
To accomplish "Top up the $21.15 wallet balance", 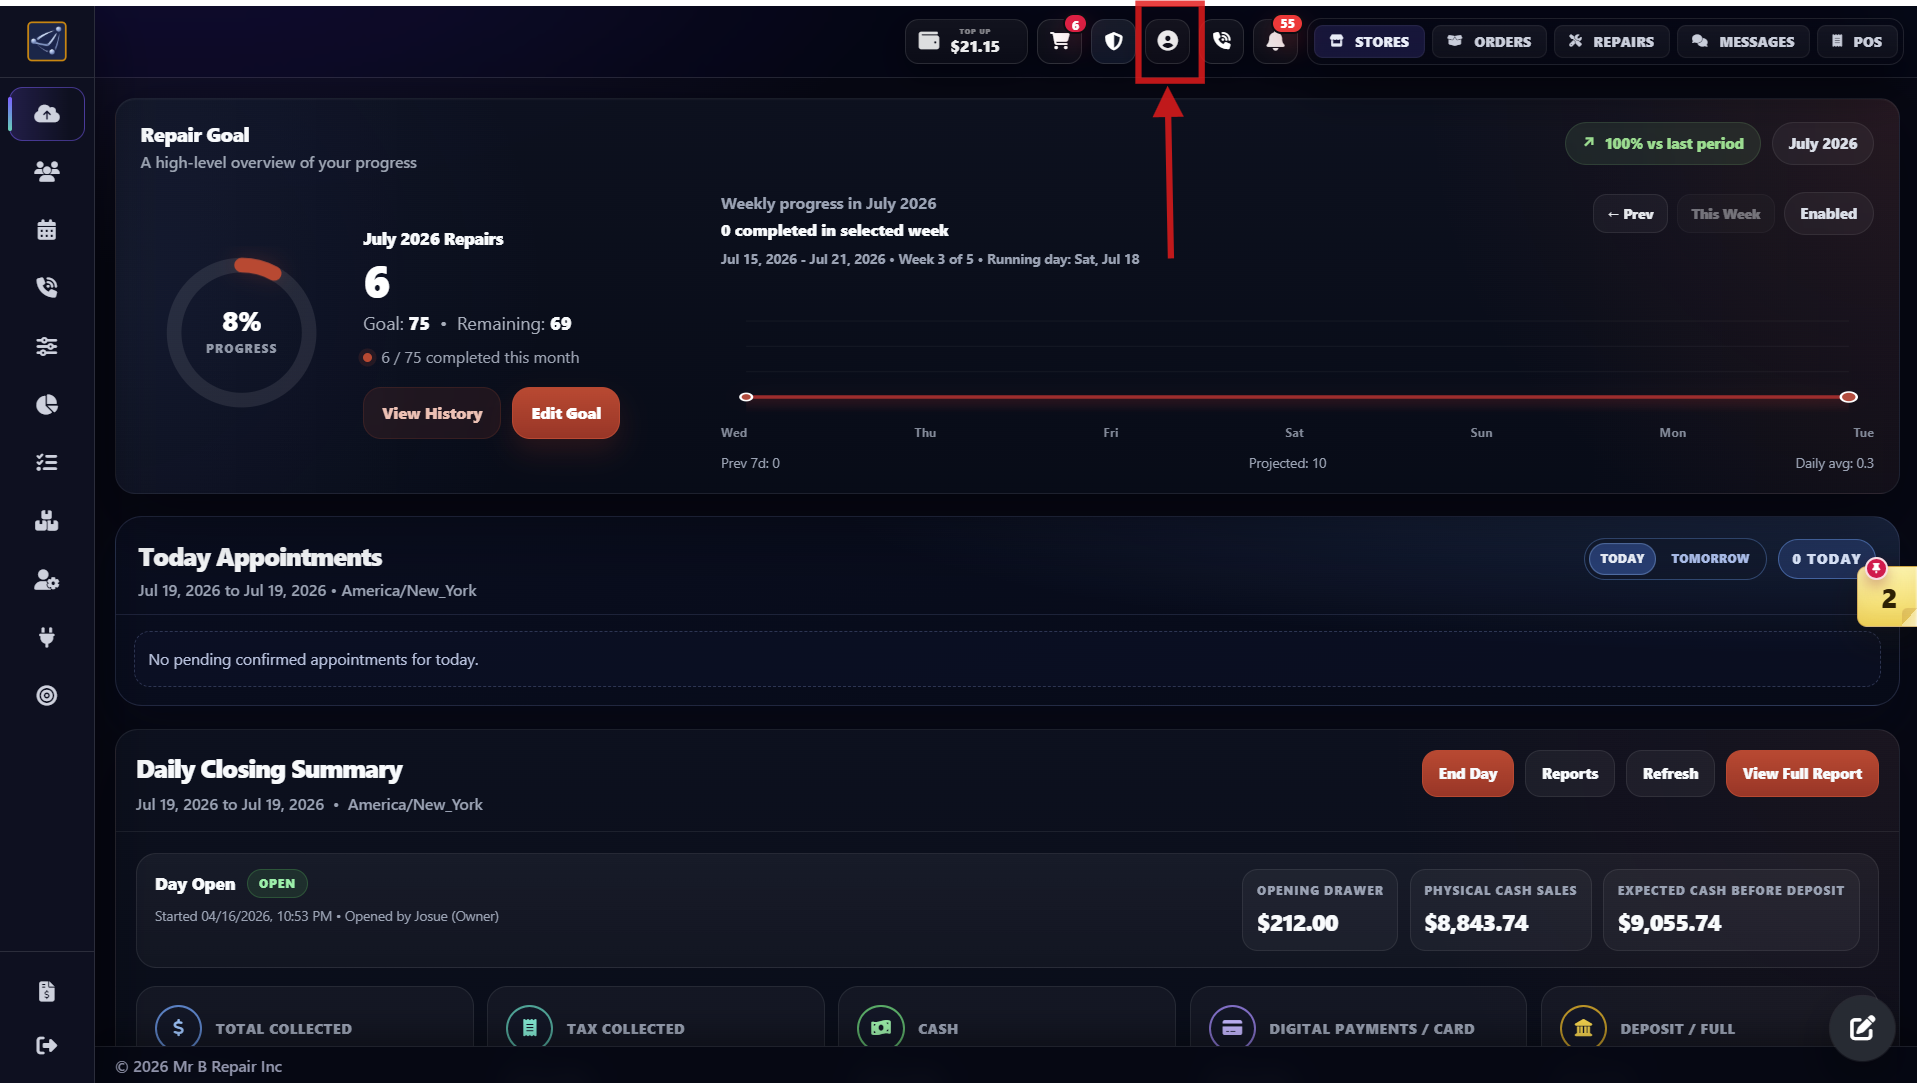I will click(966, 41).
